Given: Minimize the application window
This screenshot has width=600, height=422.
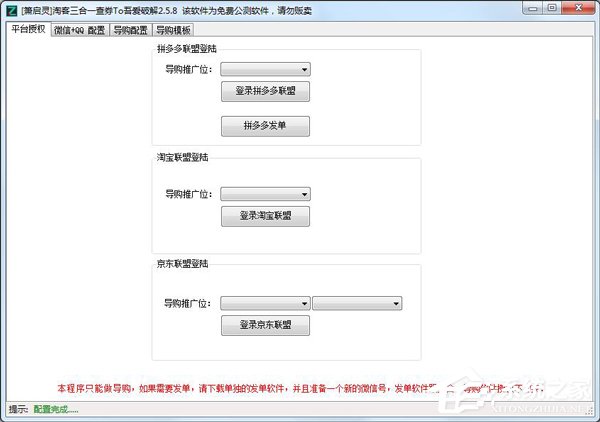Looking at the screenshot, I should tap(533, 8).
